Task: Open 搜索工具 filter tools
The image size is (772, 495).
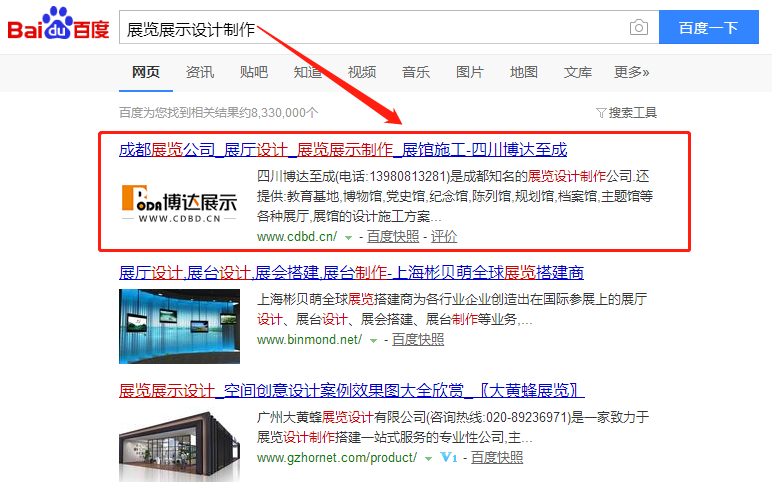Action: click(x=626, y=112)
